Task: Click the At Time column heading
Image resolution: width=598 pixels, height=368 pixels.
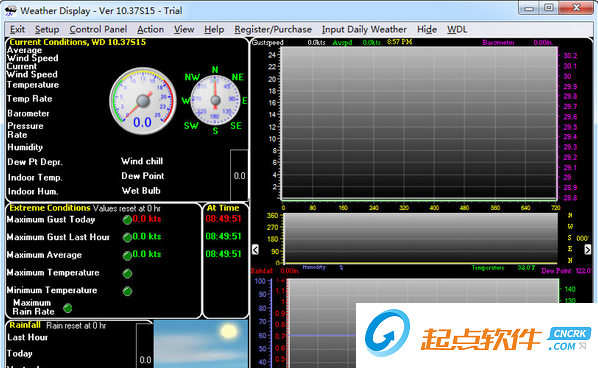Action: coord(223,208)
